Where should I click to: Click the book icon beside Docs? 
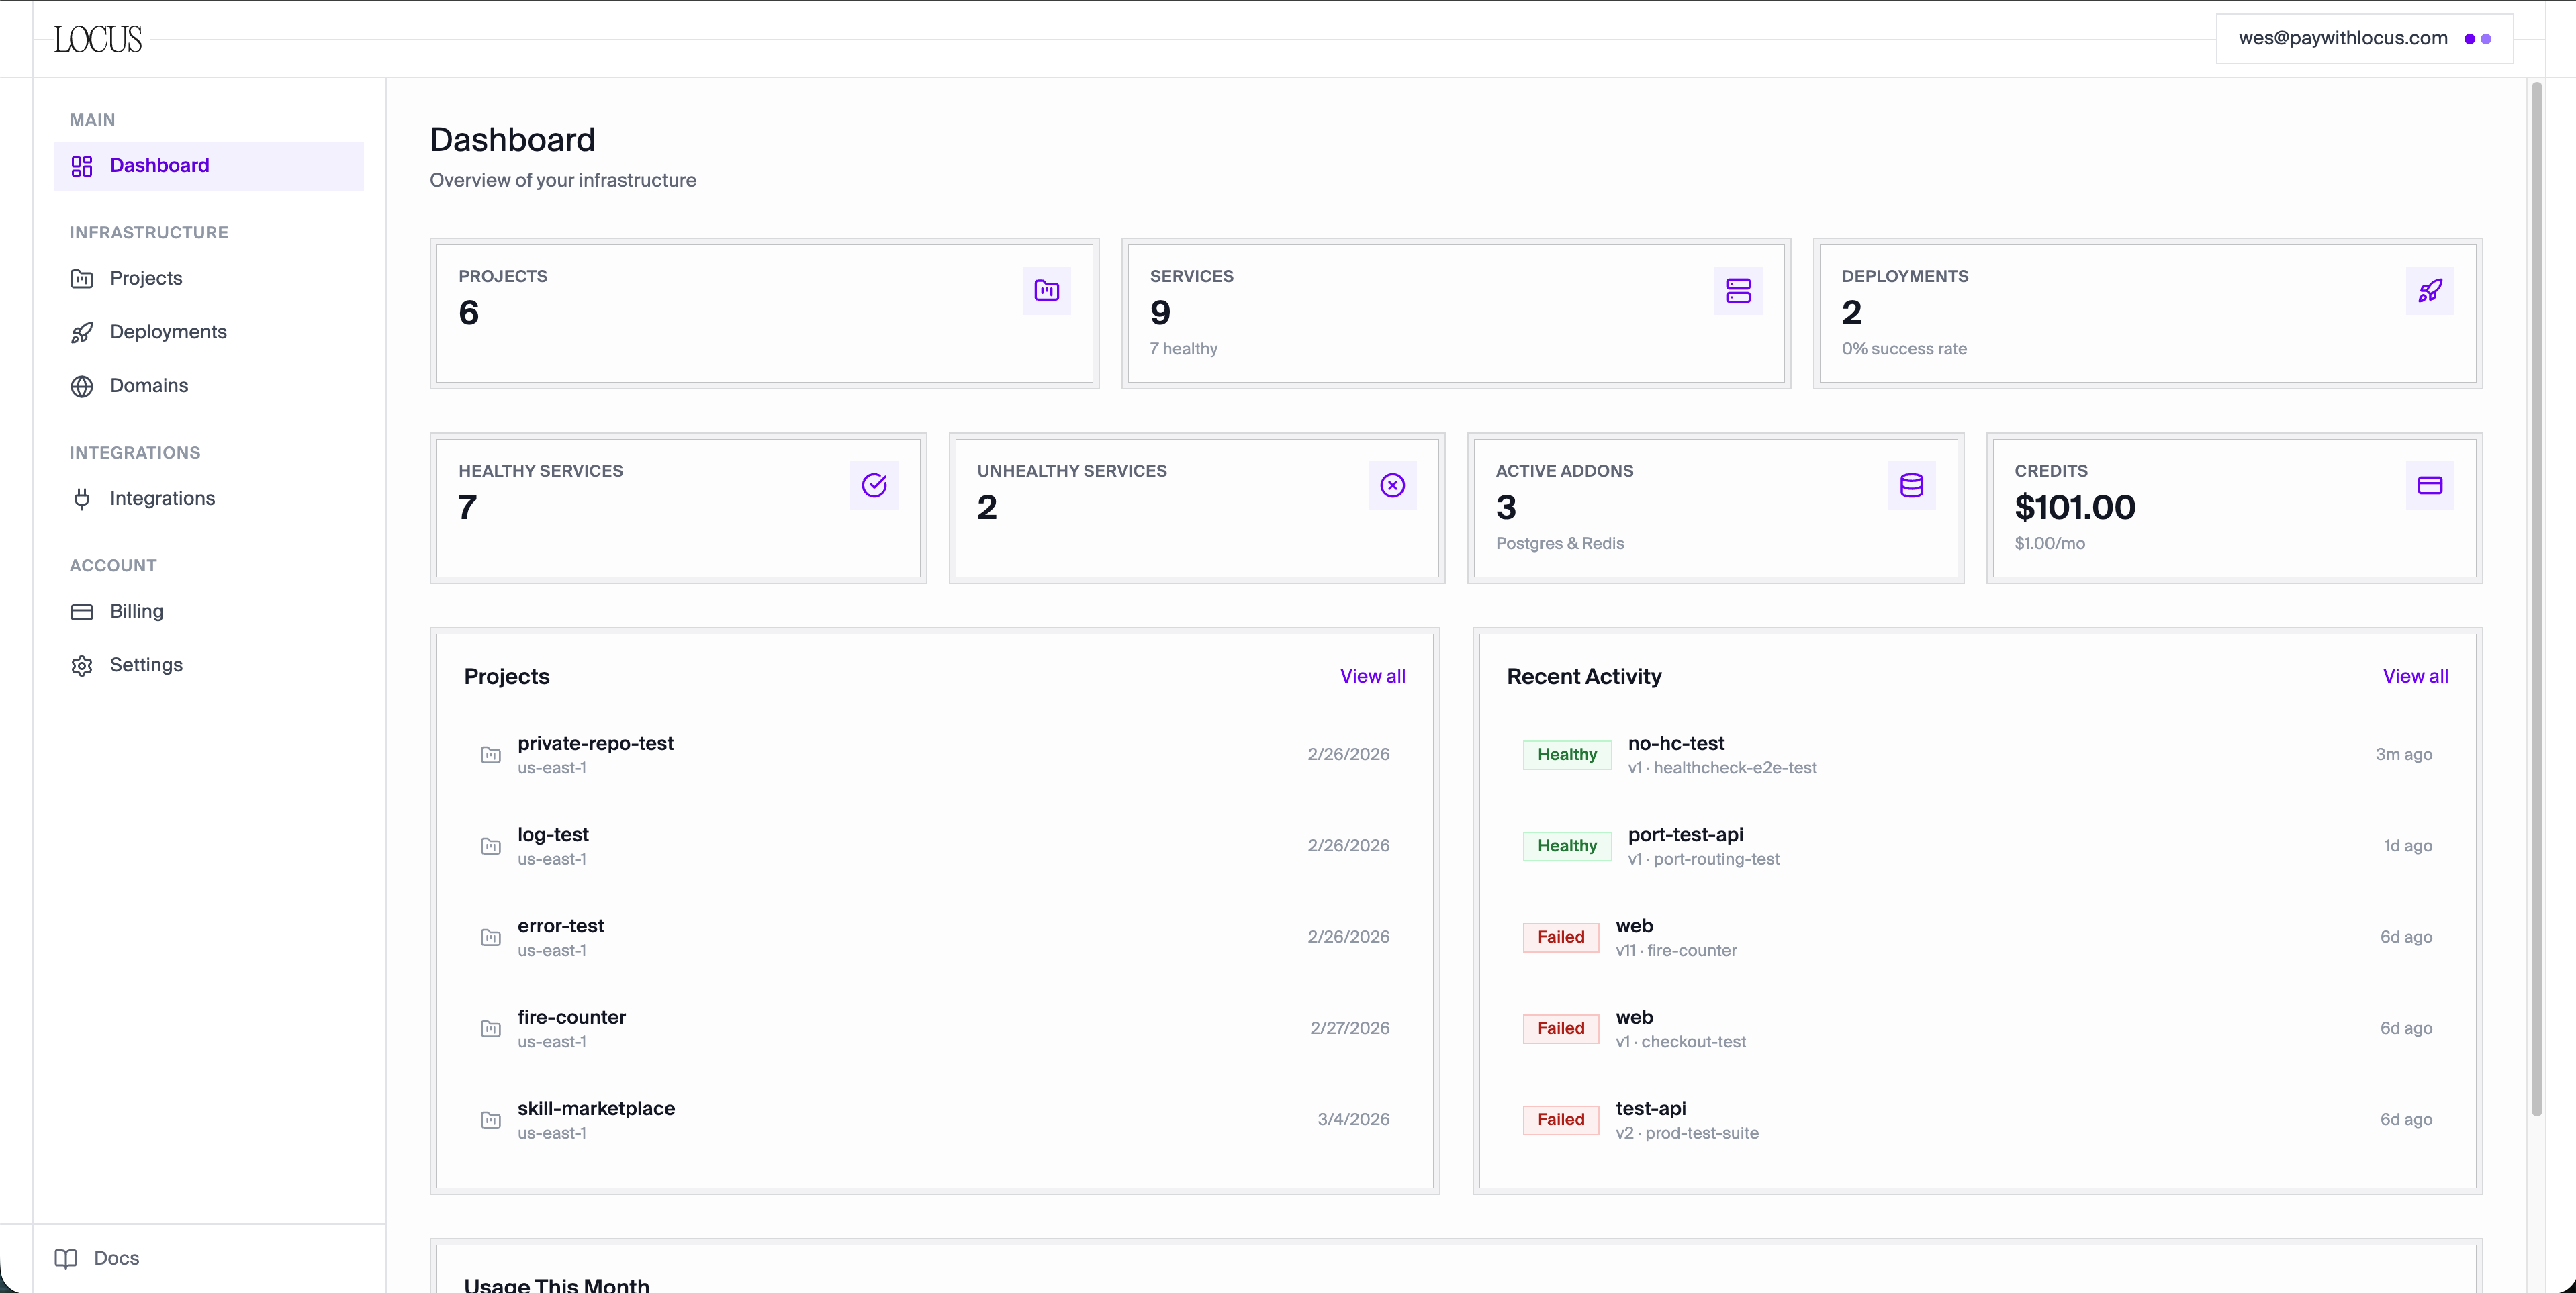[x=66, y=1258]
